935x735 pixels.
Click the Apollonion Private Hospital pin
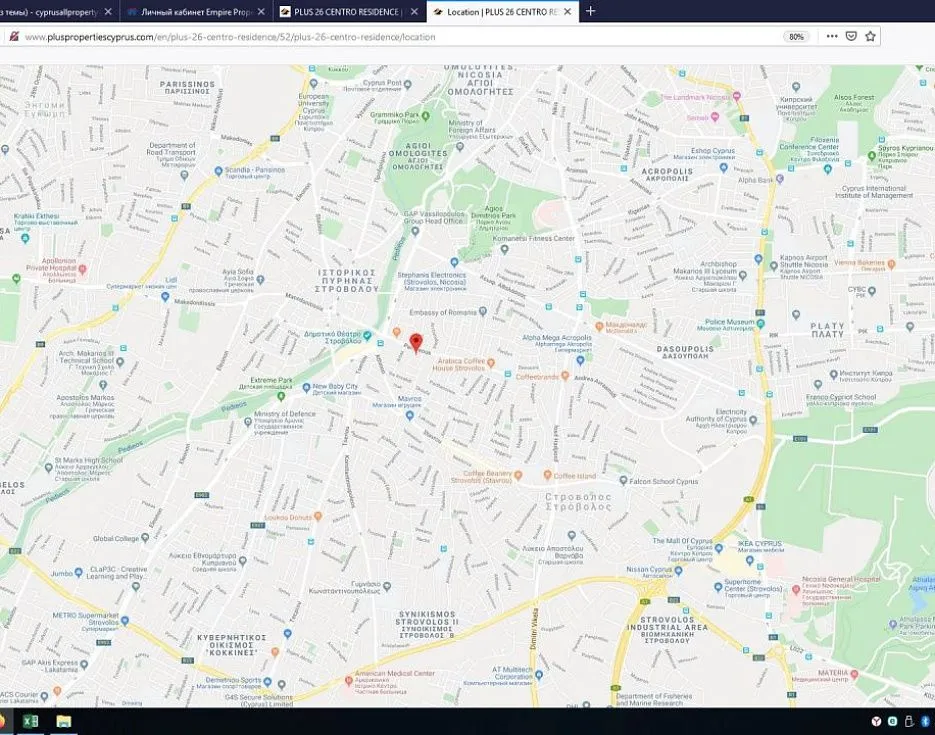click(83, 269)
